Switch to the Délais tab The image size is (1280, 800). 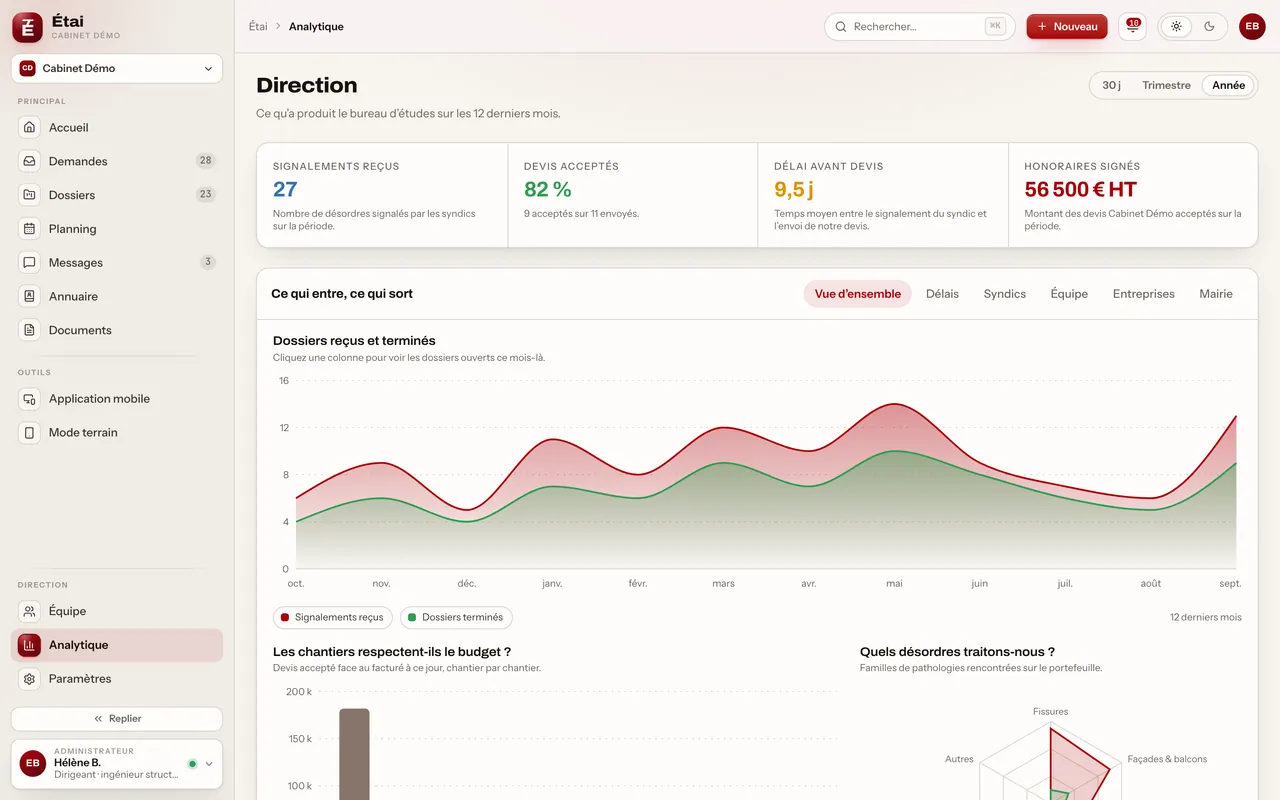[942, 294]
